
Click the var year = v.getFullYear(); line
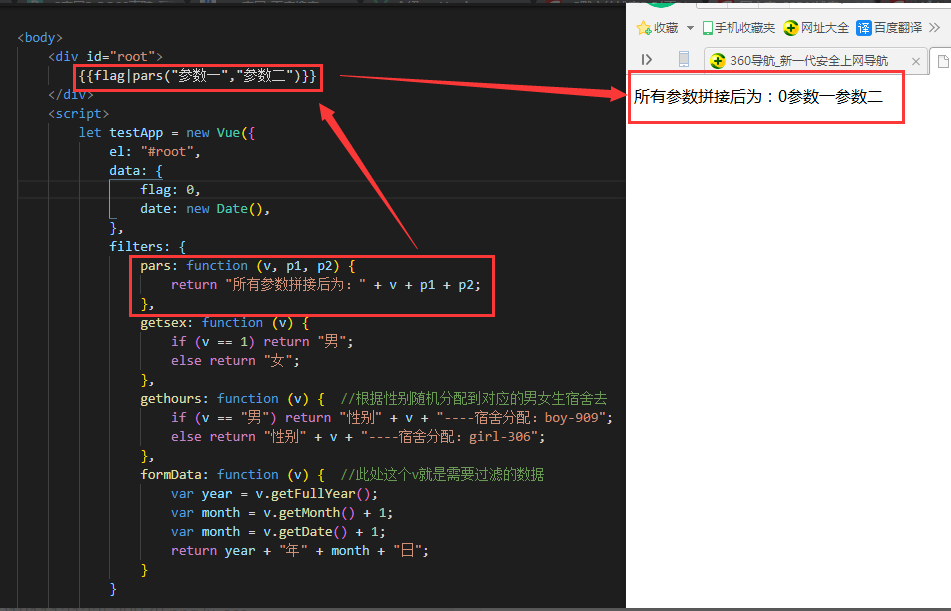pyautogui.click(x=274, y=494)
